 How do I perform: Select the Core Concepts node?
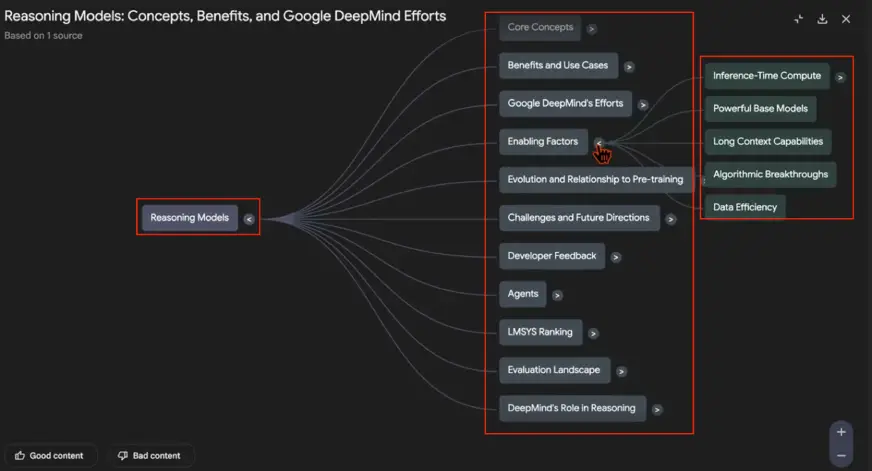pyautogui.click(x=540, y=27)
